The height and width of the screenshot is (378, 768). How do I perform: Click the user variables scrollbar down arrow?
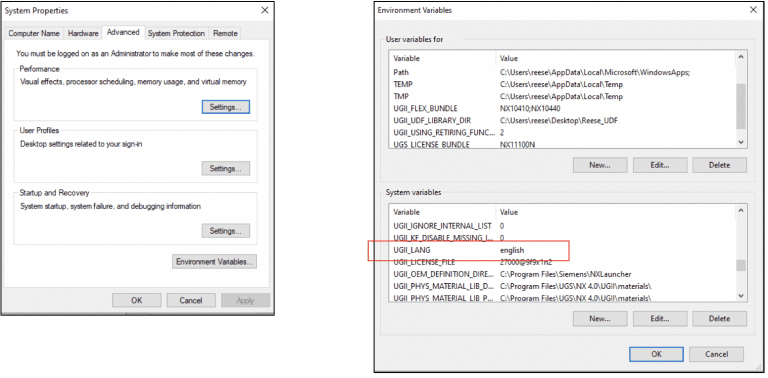click(741, 142)
